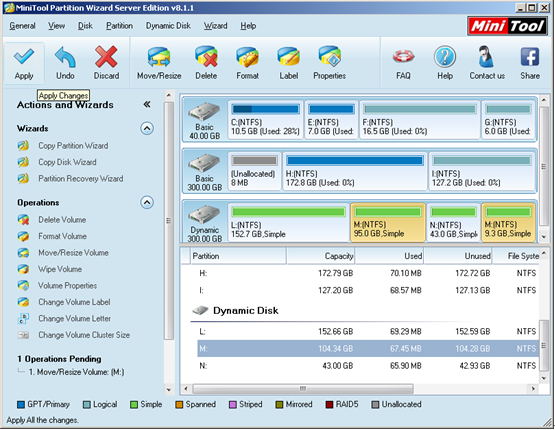Viewport: 555px width, 430px height.
Task: Undo the last operation
Action: (65, 63)
